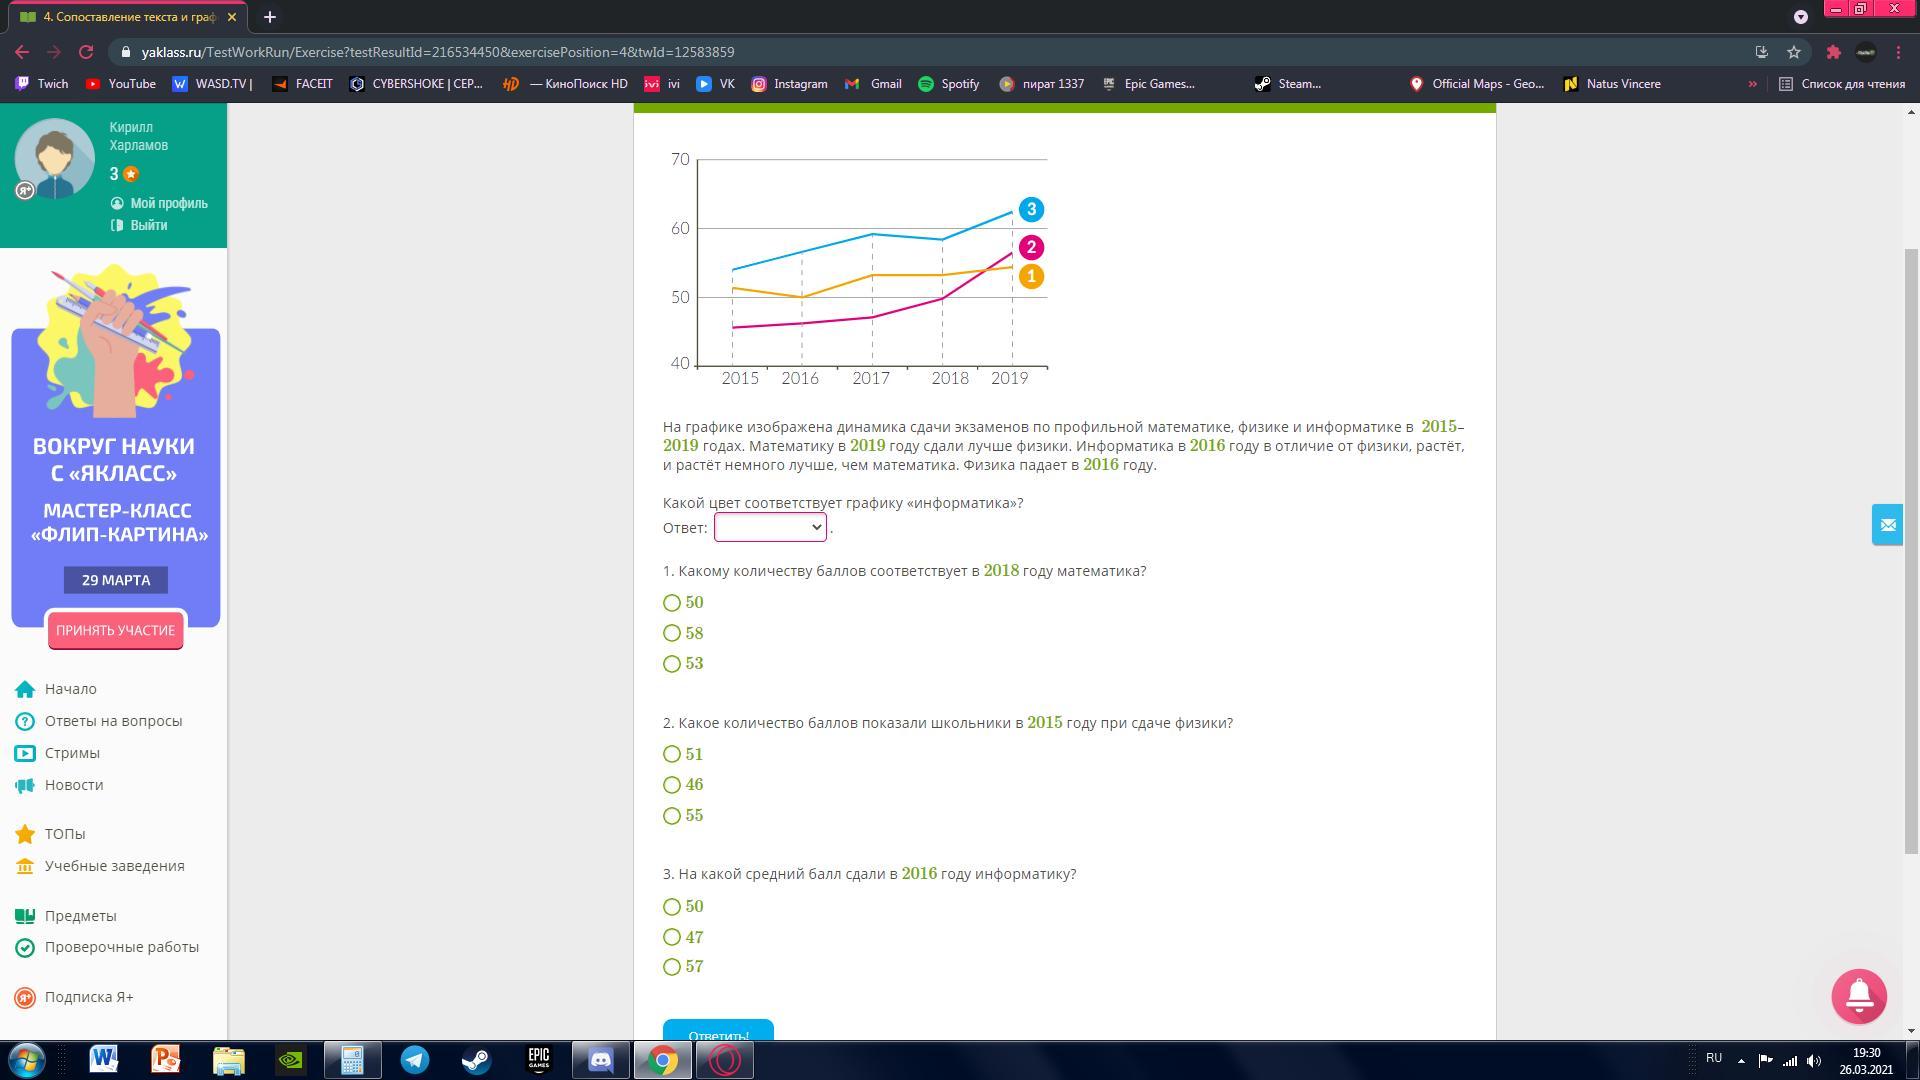Open the YouTube bookmark

pos(121,84)
